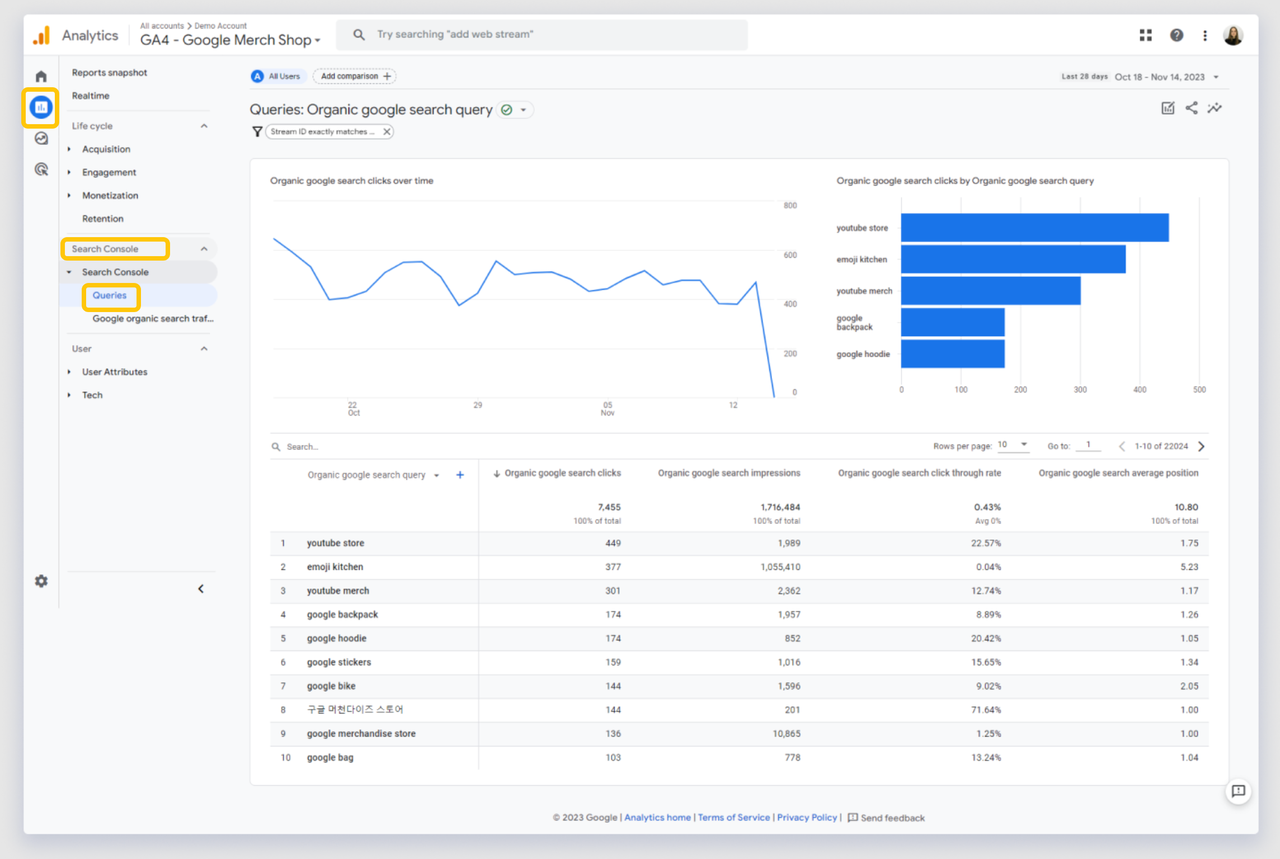Open the property selector GA4 - Google Merch Shop
The width and height of the screenshot is (1280, 859).
pyautogui.click(x=231, y=40)
